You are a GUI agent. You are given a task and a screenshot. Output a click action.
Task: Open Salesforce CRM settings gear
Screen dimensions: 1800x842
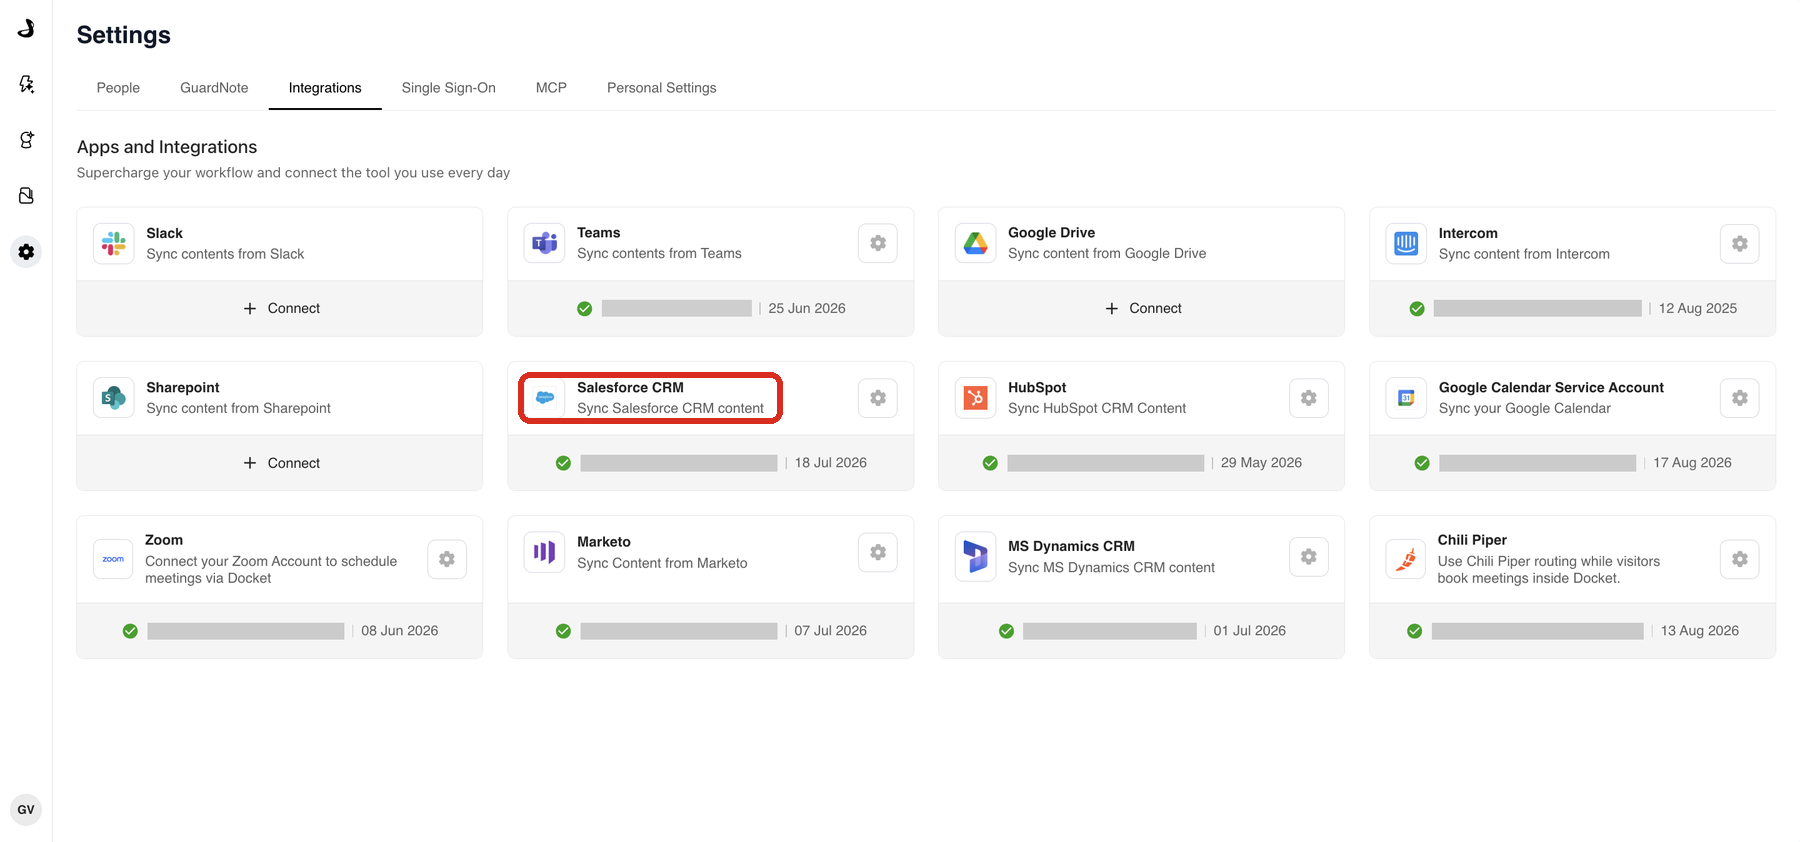[x=878, y=398]
